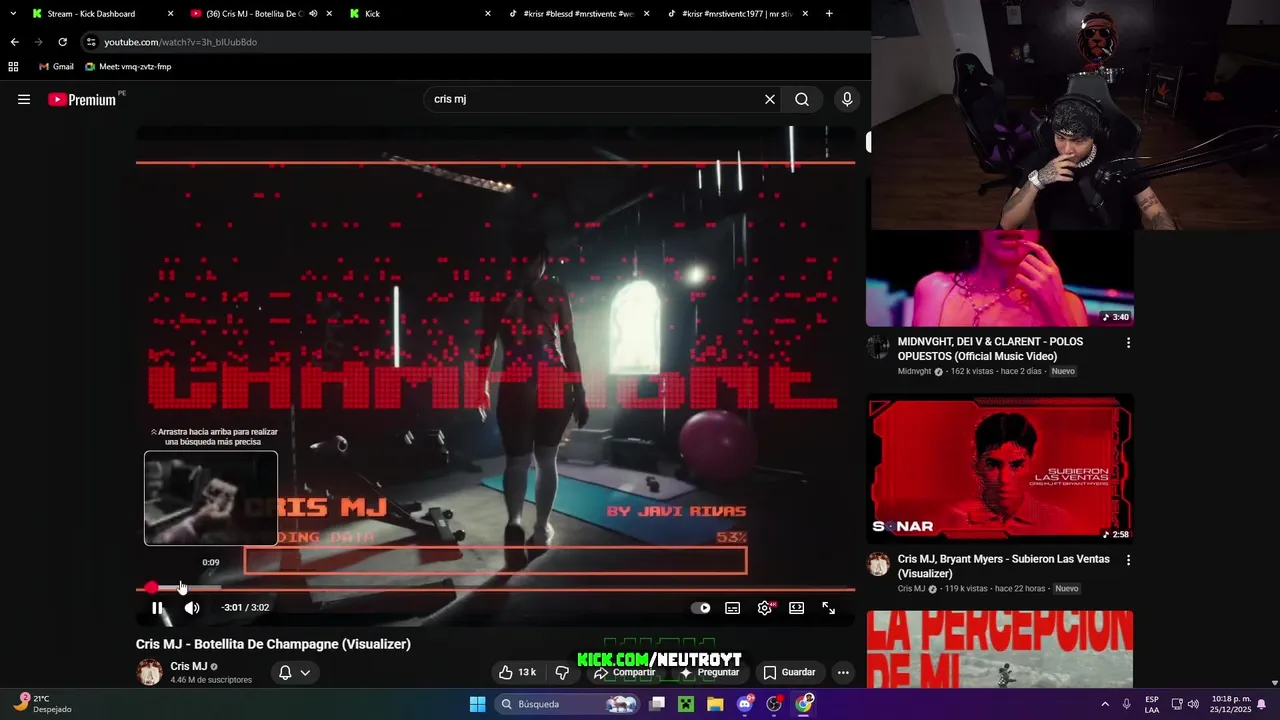Open the browser apps grid icon
1280x720 pixels.
pos(13,67)
